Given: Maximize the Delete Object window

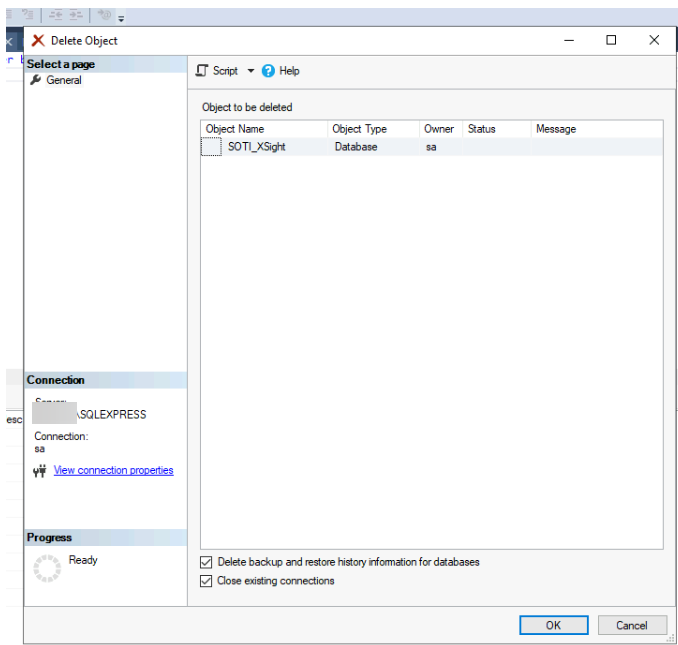Looking at the screenshot, I should (611, 40).
